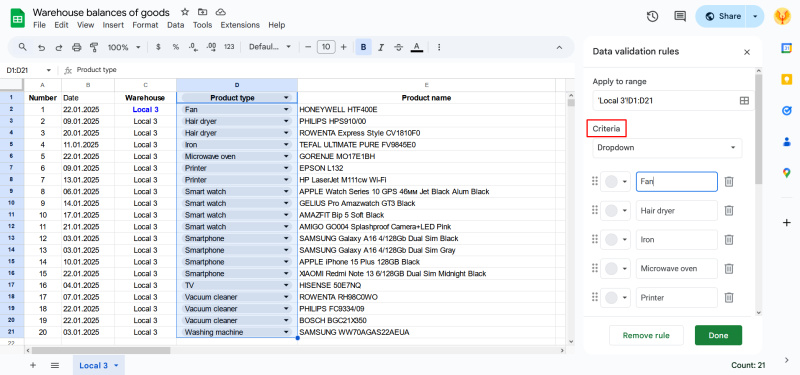
Task: Close the Data validation rules panel
Action: click(747, 52)
